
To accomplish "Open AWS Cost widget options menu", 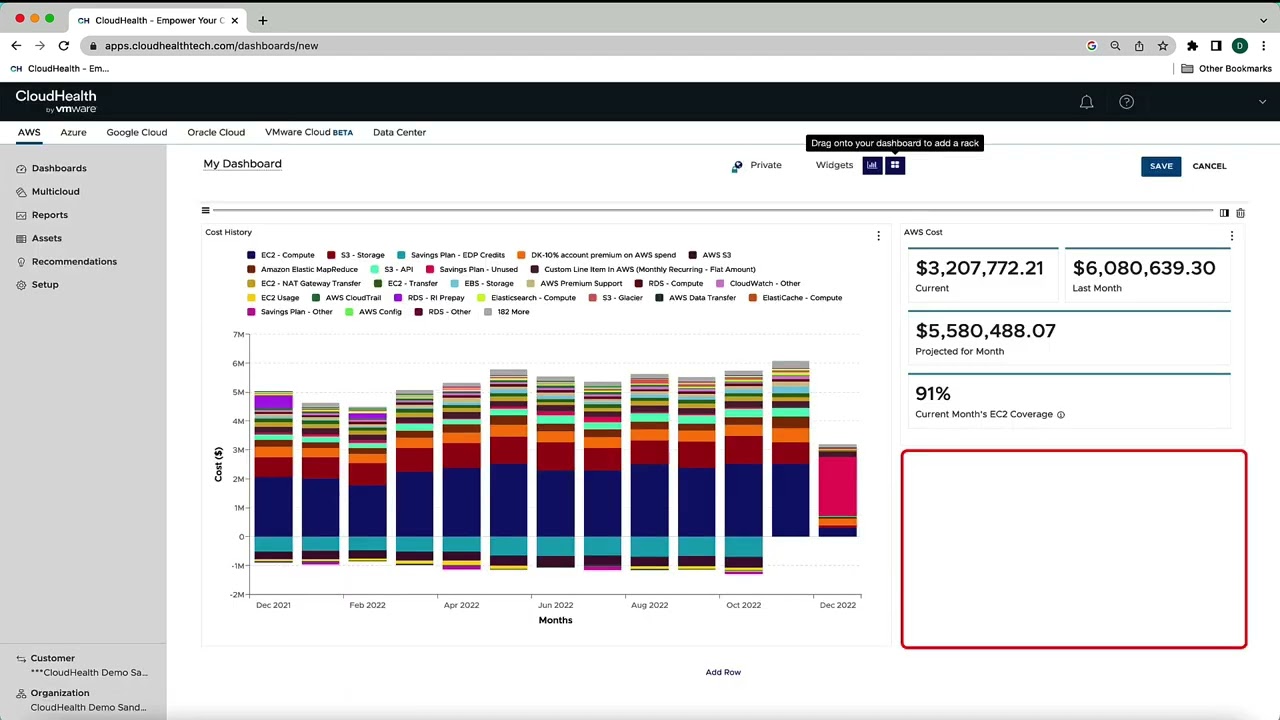I will [1231, 236].
